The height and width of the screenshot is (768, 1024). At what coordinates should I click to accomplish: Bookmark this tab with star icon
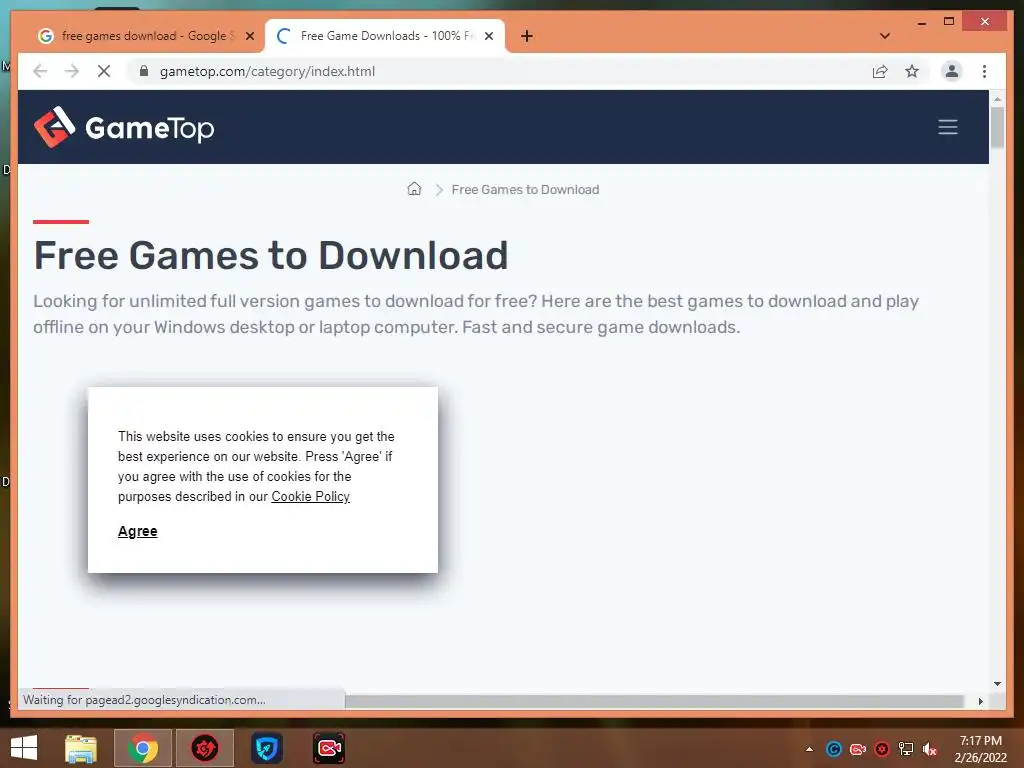coord(912,71)
